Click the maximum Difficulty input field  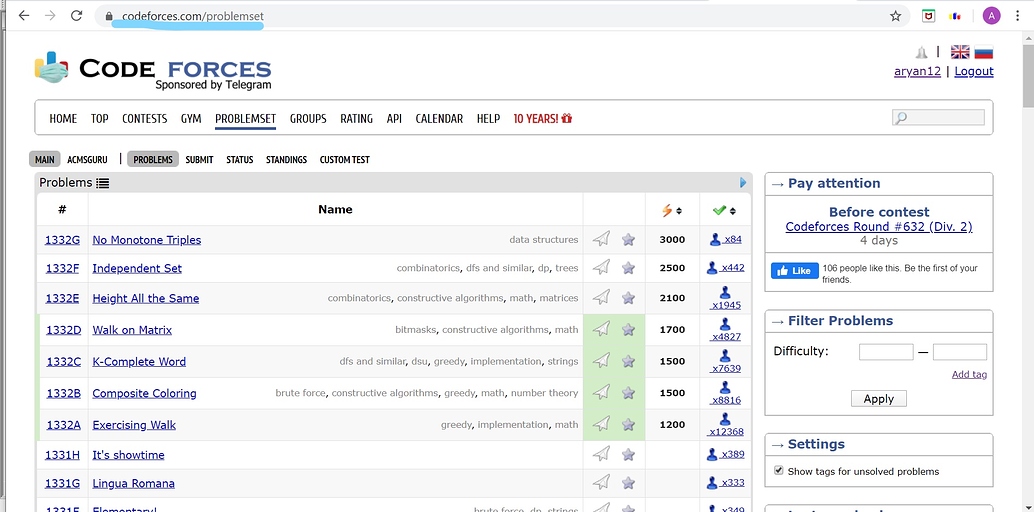click(x=959, y=352)
